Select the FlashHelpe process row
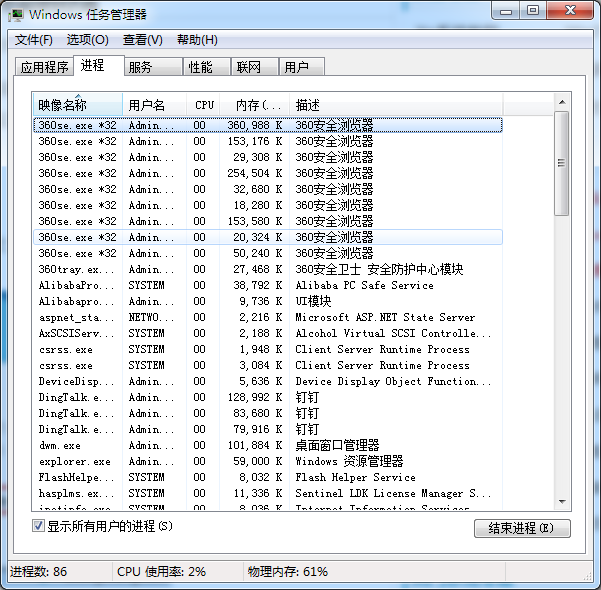The image size is (601, 590). pos(268,477)
